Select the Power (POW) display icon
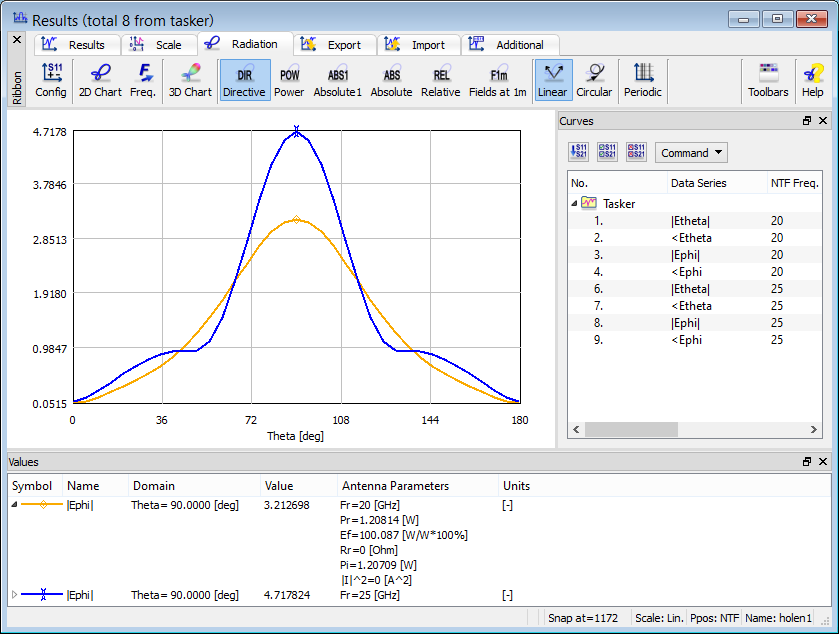Image resolution: width=839 pixels, height=634 pixels. tap(289, 80)
